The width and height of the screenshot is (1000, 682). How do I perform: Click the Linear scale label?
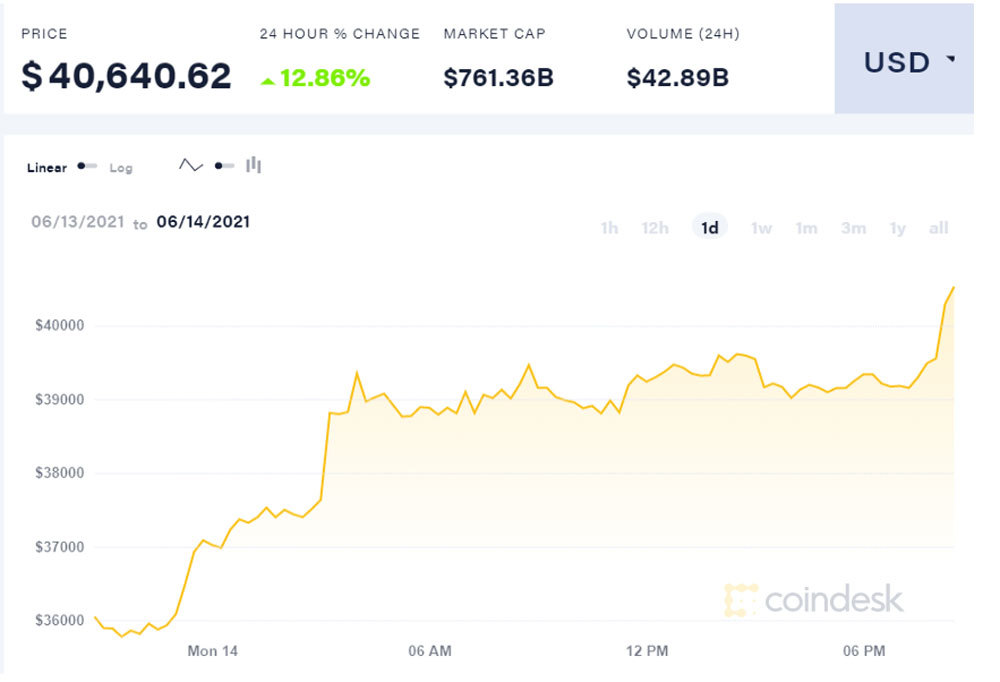(47, 168)
